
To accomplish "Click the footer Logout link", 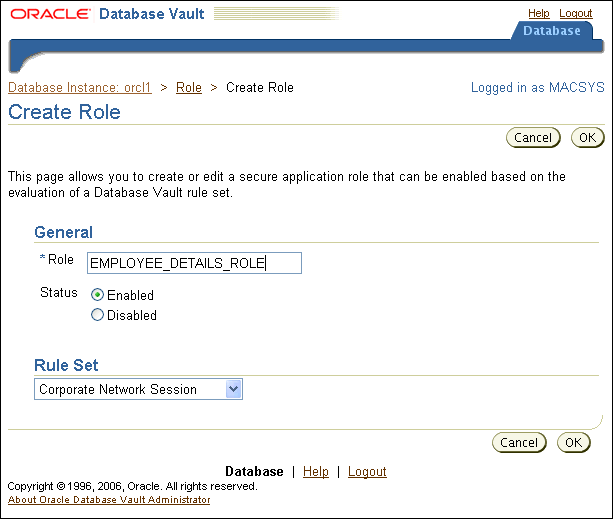I will tap(367, 471).
